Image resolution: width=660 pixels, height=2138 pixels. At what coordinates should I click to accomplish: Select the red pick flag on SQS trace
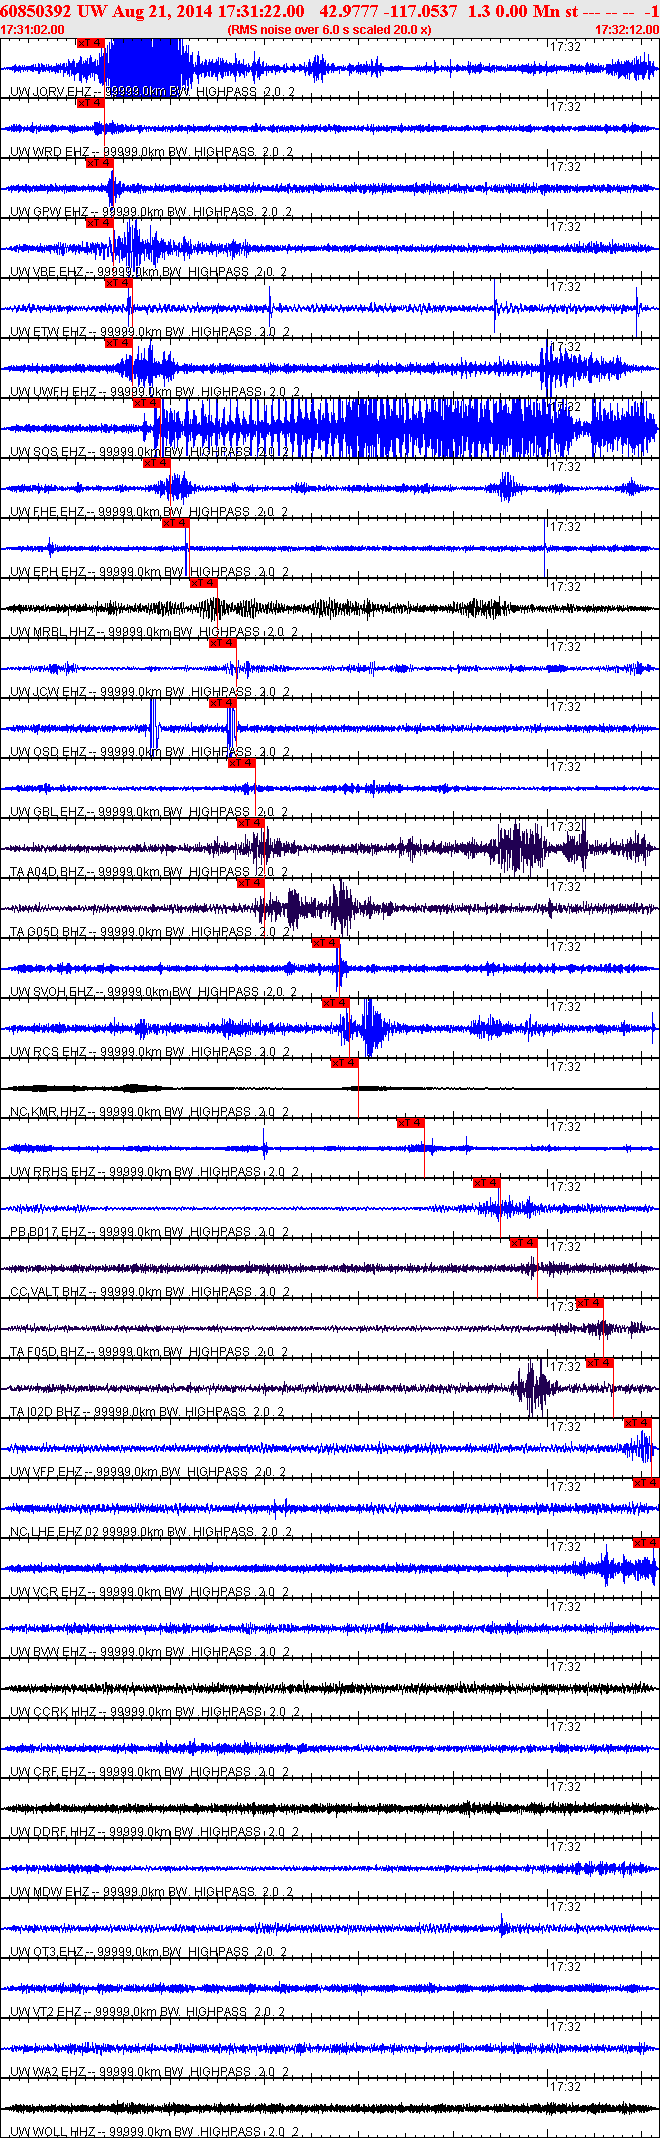(147, 403)
